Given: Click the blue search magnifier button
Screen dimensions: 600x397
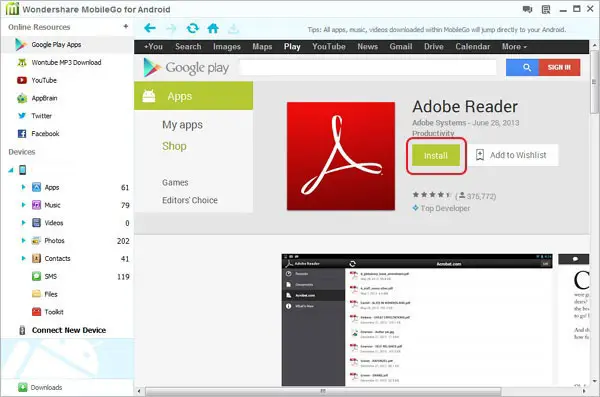Looking at the screenshot, I should [x=522, y=67].
